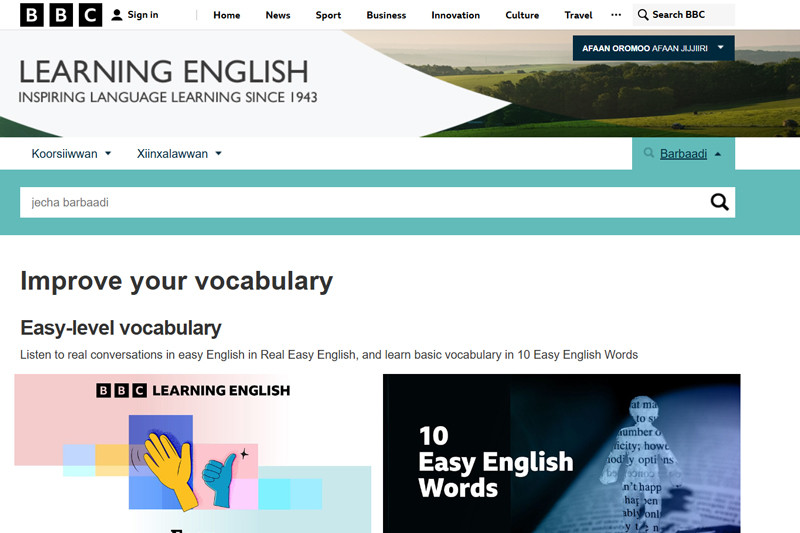Click the Sign in person icon

coord(117,15)
